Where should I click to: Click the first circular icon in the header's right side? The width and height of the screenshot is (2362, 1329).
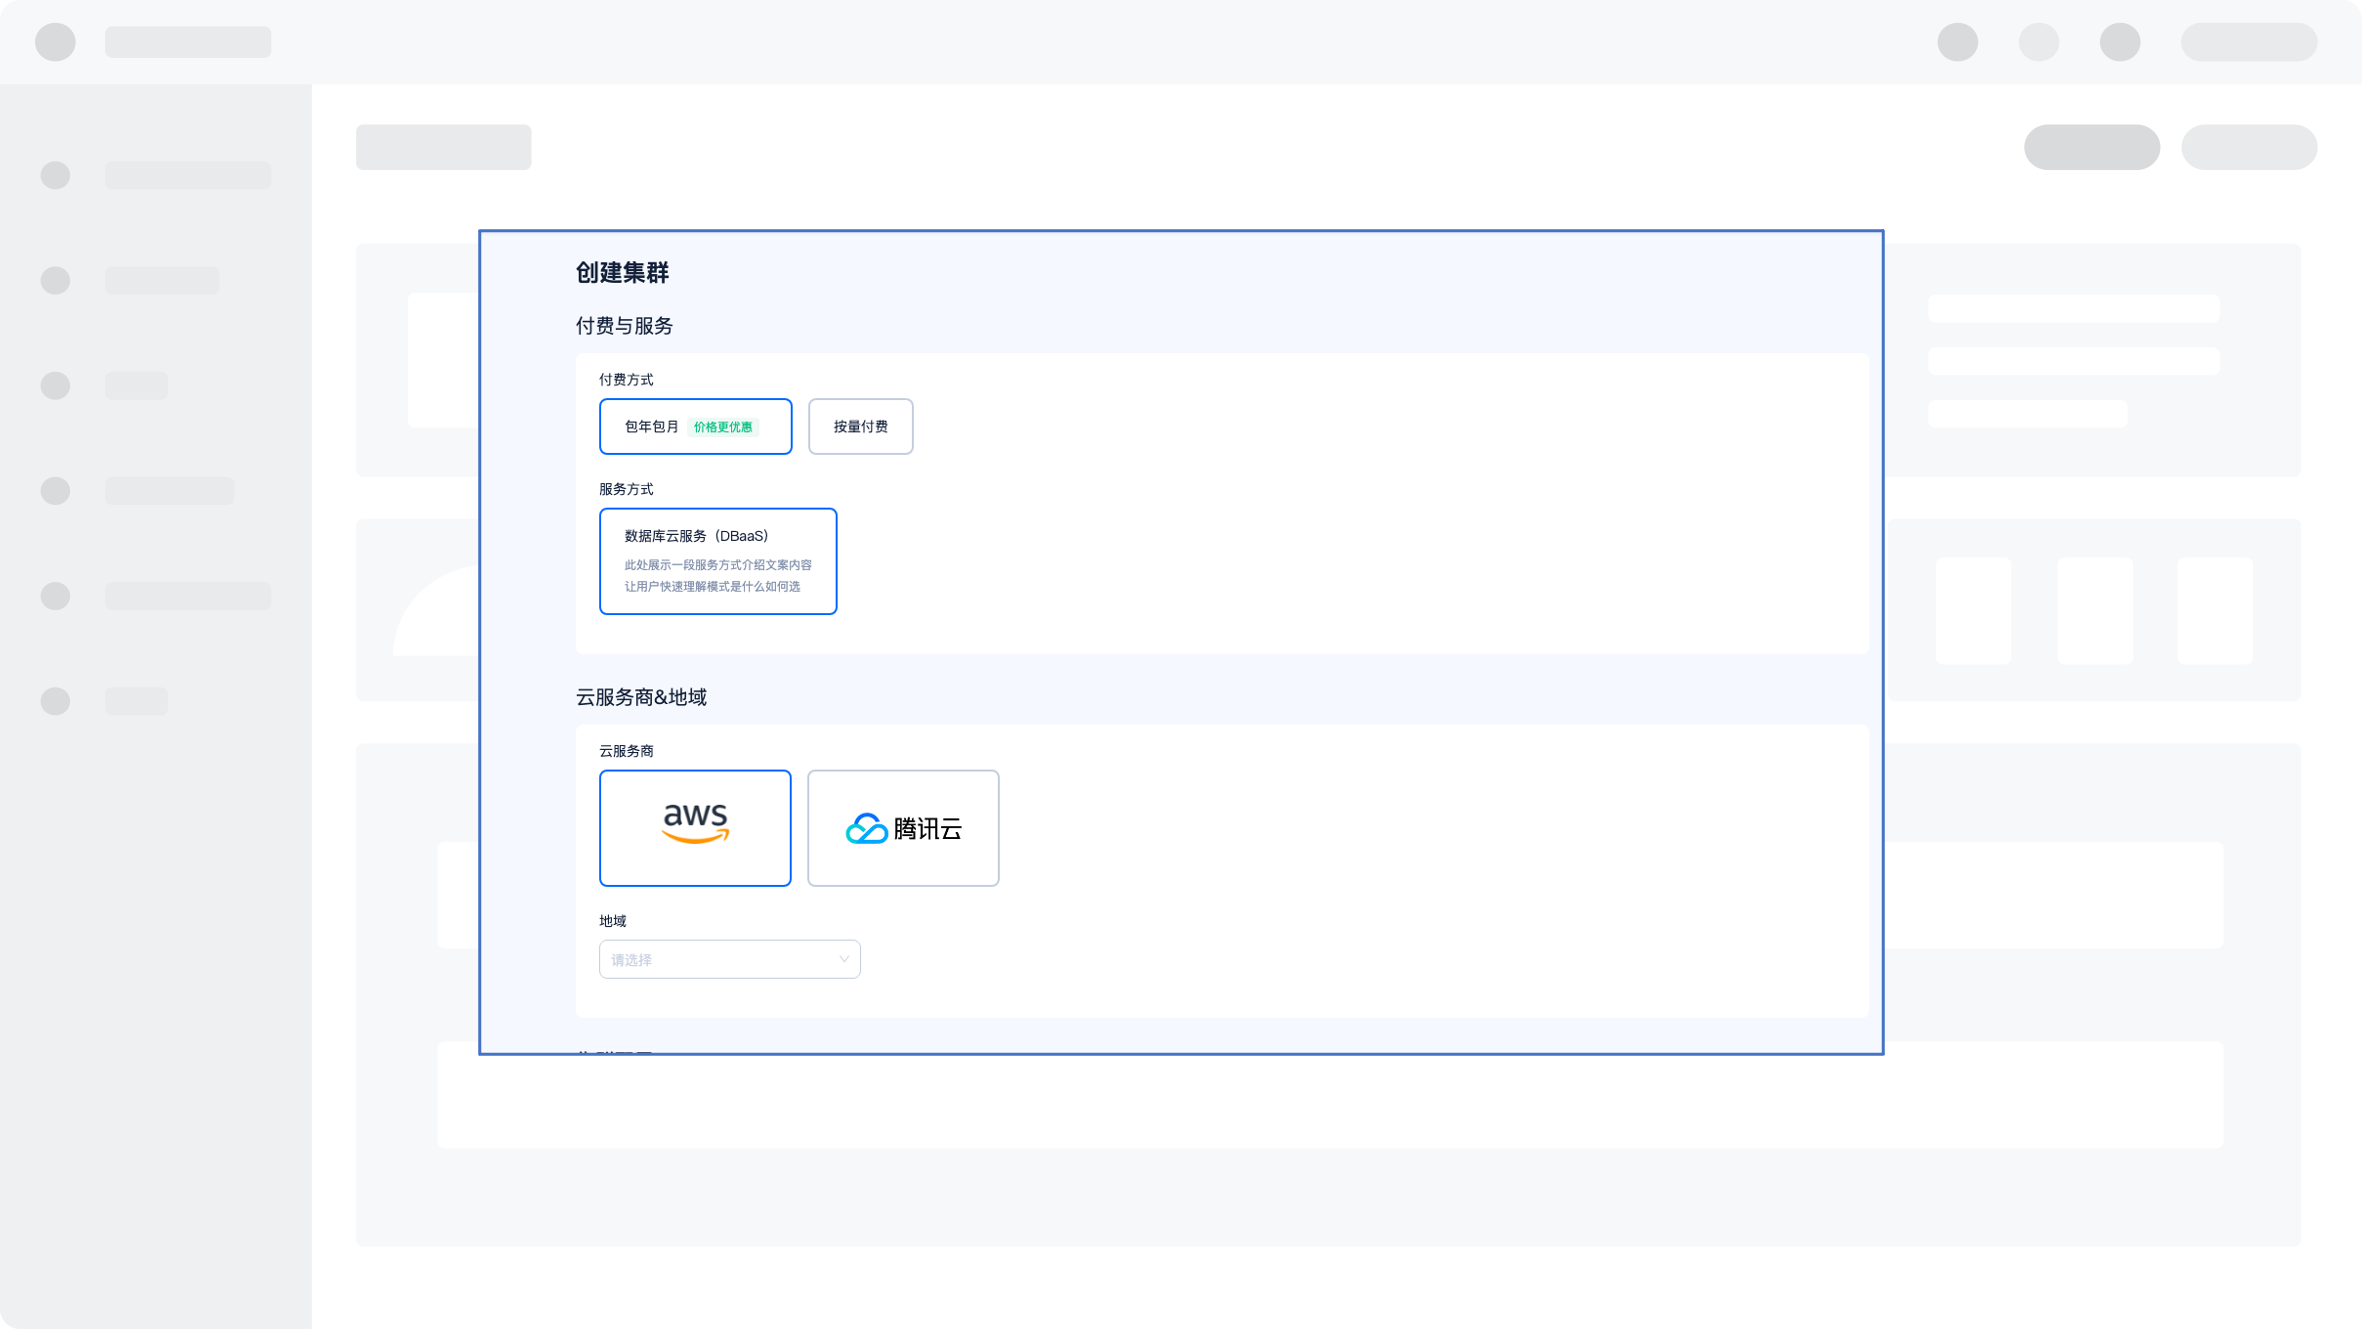pos(1956,42)
